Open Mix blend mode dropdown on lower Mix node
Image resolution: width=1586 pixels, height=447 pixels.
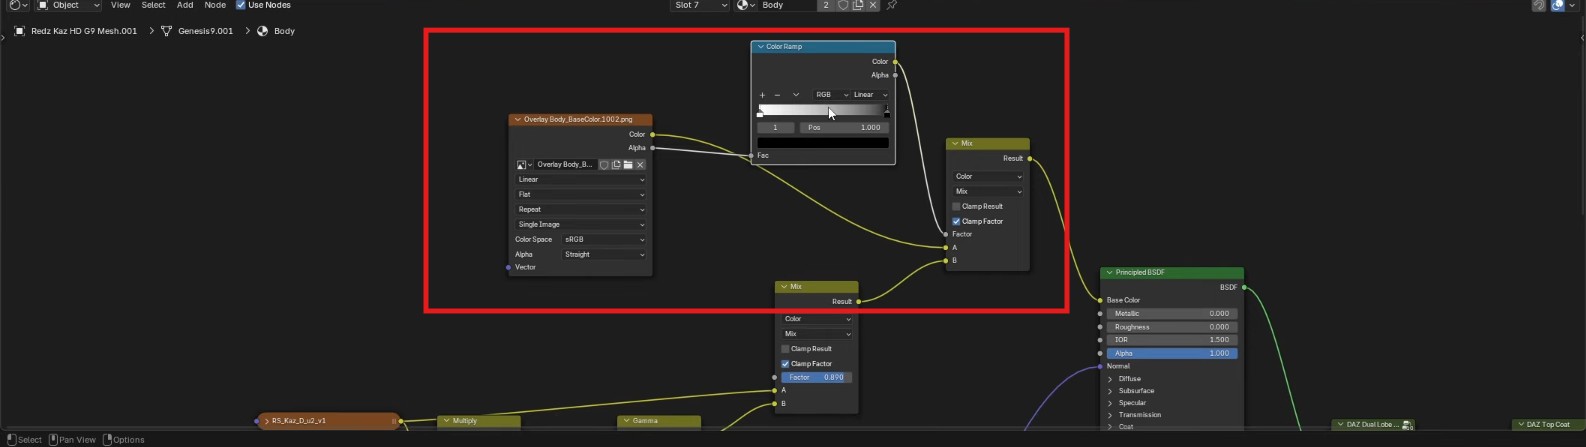(817, 334)
